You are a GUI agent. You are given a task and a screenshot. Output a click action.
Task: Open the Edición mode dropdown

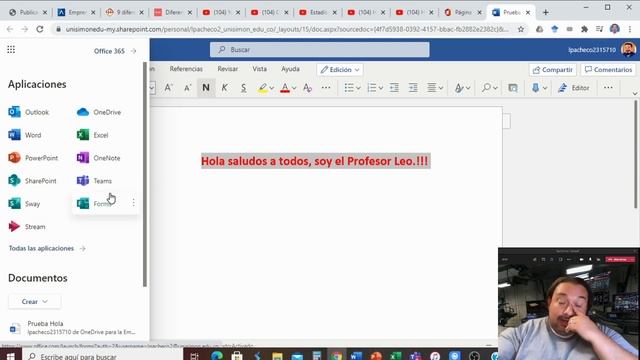340,70
